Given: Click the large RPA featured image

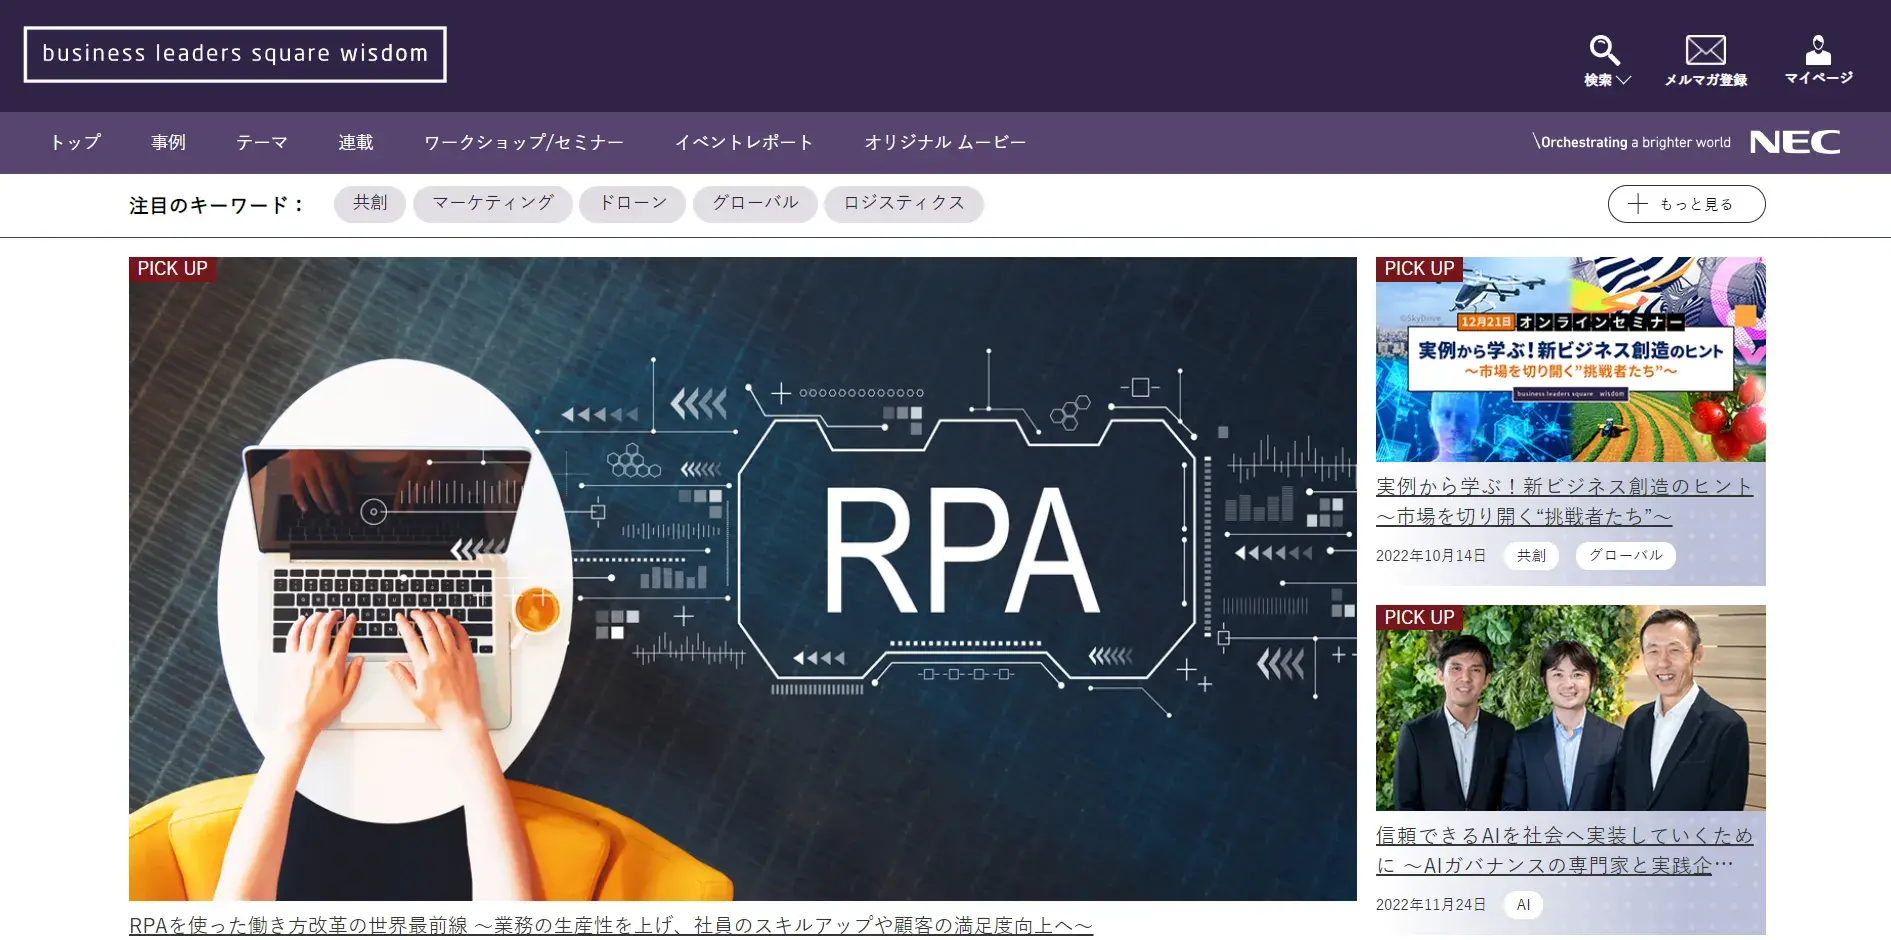Looking at the screenshot, I should [x=742, y=578].
